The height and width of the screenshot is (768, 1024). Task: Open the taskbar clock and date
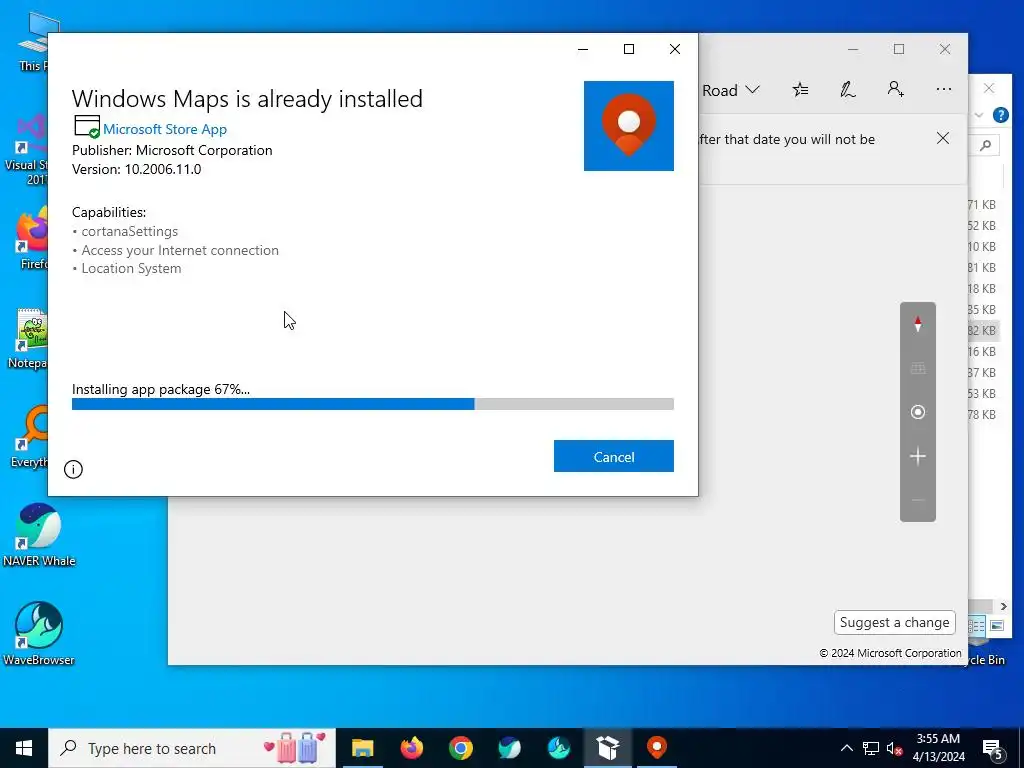click(x=938, y=748)
